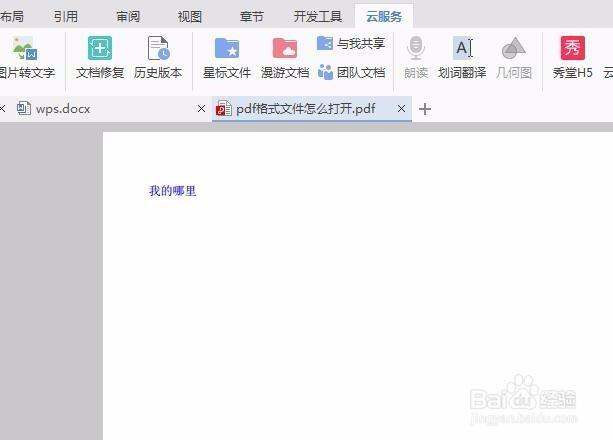Click the text 我的哪里 in the document
This screenshot has width=613, height=440.
click(172, 191)
